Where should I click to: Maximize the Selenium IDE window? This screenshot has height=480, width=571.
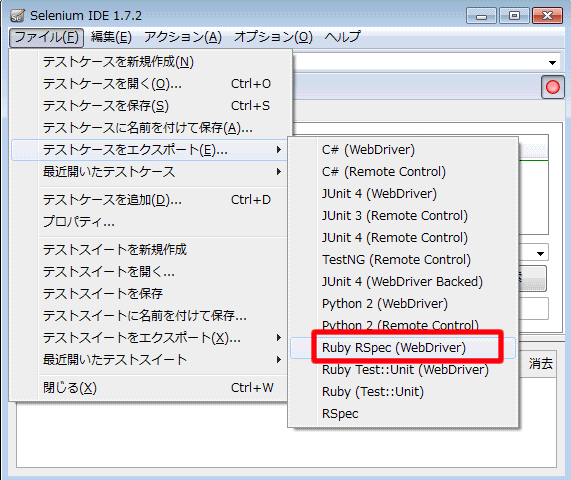(x=514, y=16)
